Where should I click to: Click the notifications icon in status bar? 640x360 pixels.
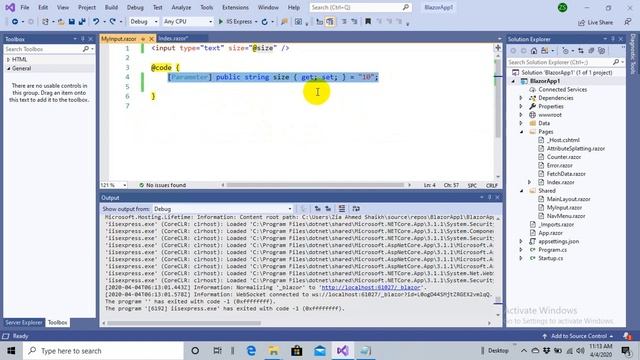[x=627, y=336]
